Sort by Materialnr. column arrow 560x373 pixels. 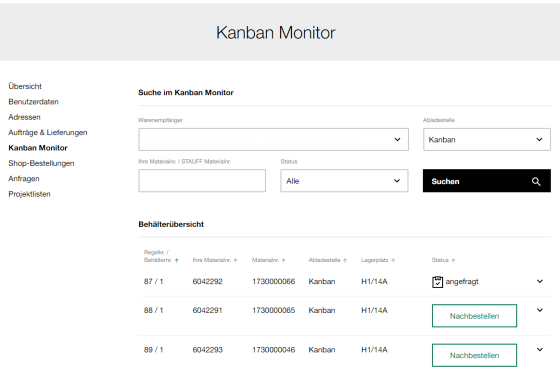(x=284, y=260)
